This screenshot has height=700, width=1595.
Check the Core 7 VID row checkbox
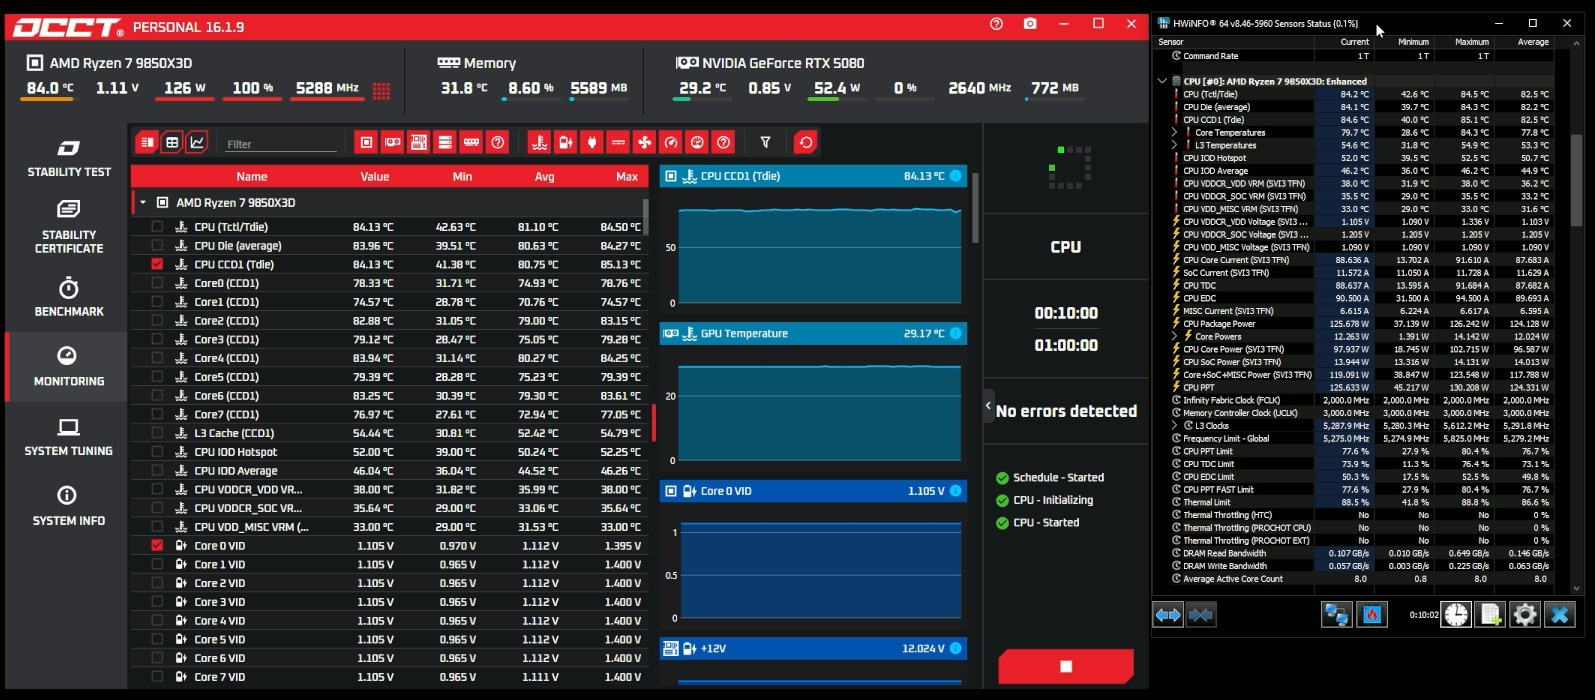coord(157,677)
